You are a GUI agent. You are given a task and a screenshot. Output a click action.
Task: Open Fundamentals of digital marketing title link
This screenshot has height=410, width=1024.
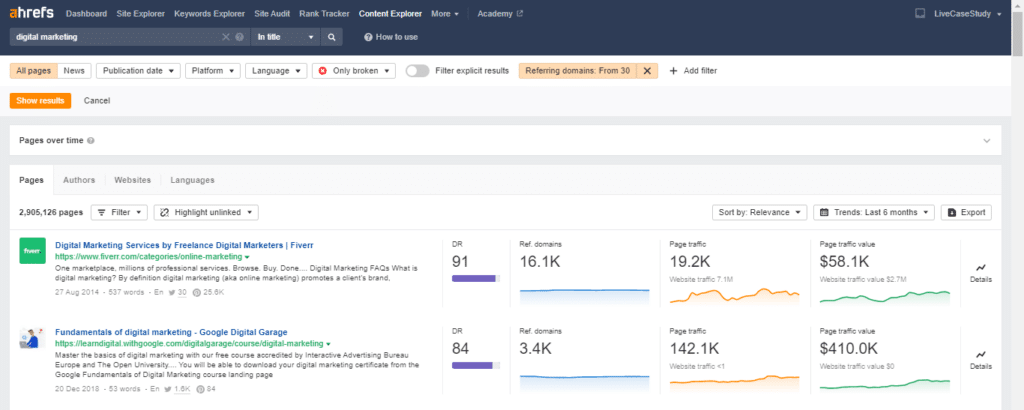click(171, 332)
